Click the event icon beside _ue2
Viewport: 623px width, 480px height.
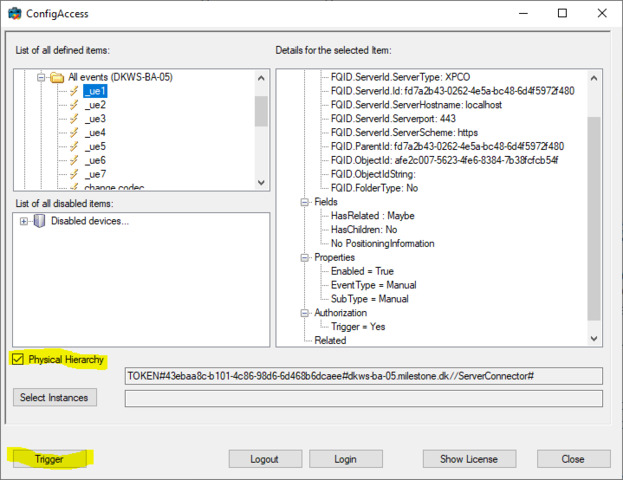[73, 105]
